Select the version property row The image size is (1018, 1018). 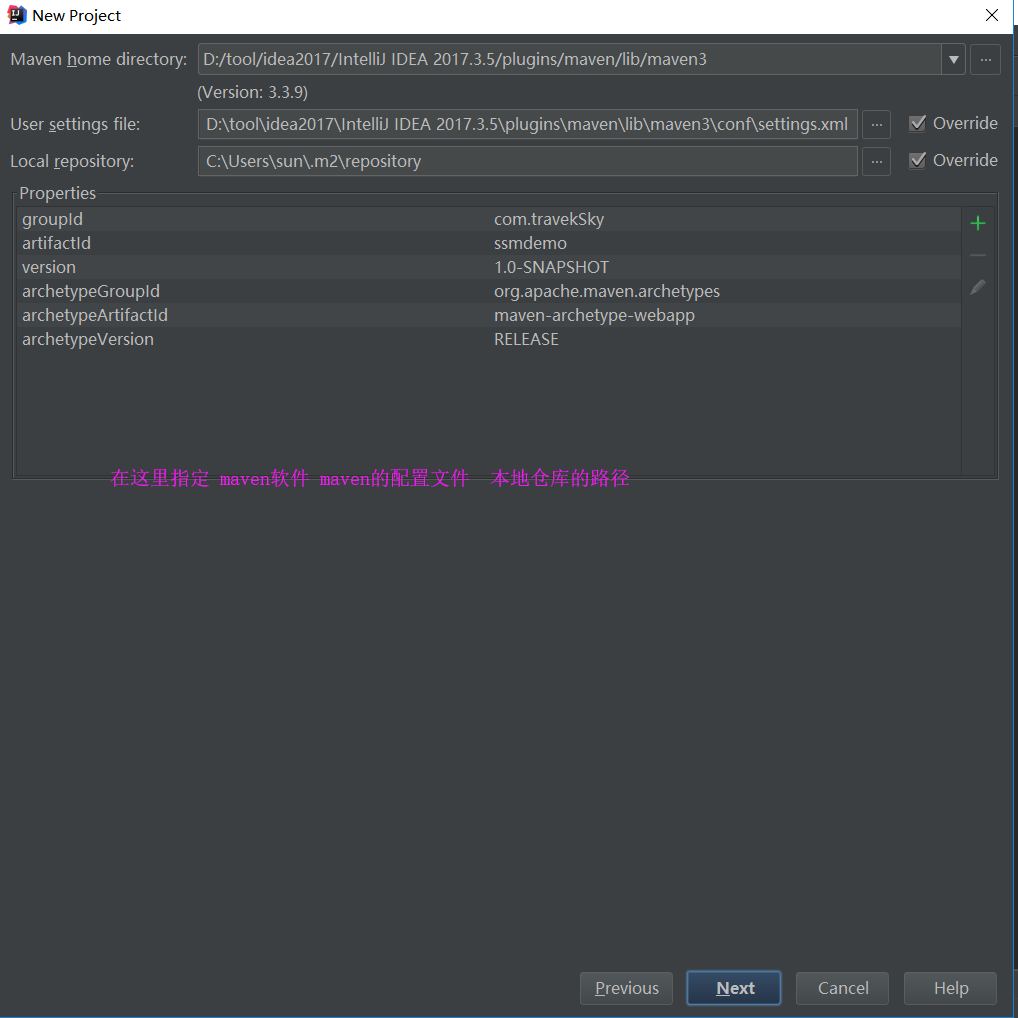[489, 267]
